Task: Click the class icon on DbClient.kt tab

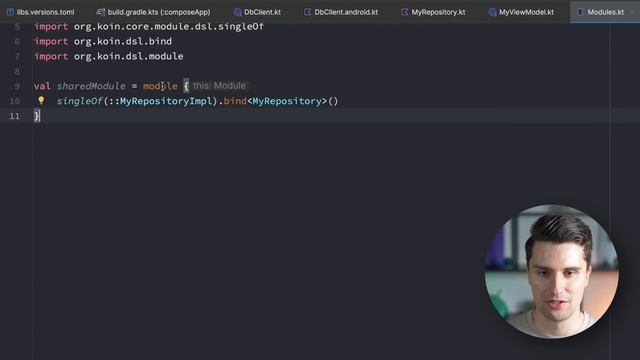Action: [x=237, y=12]
